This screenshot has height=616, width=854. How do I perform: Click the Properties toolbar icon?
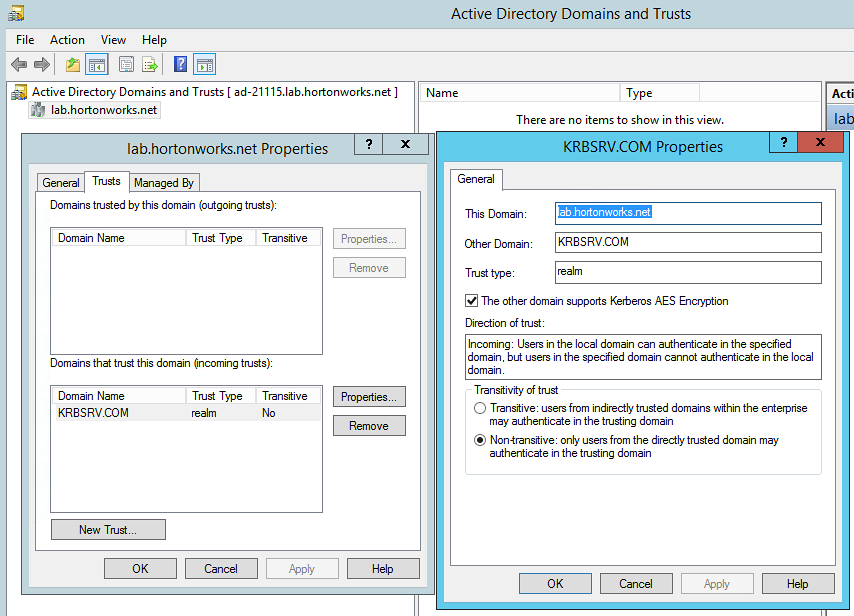127,65
